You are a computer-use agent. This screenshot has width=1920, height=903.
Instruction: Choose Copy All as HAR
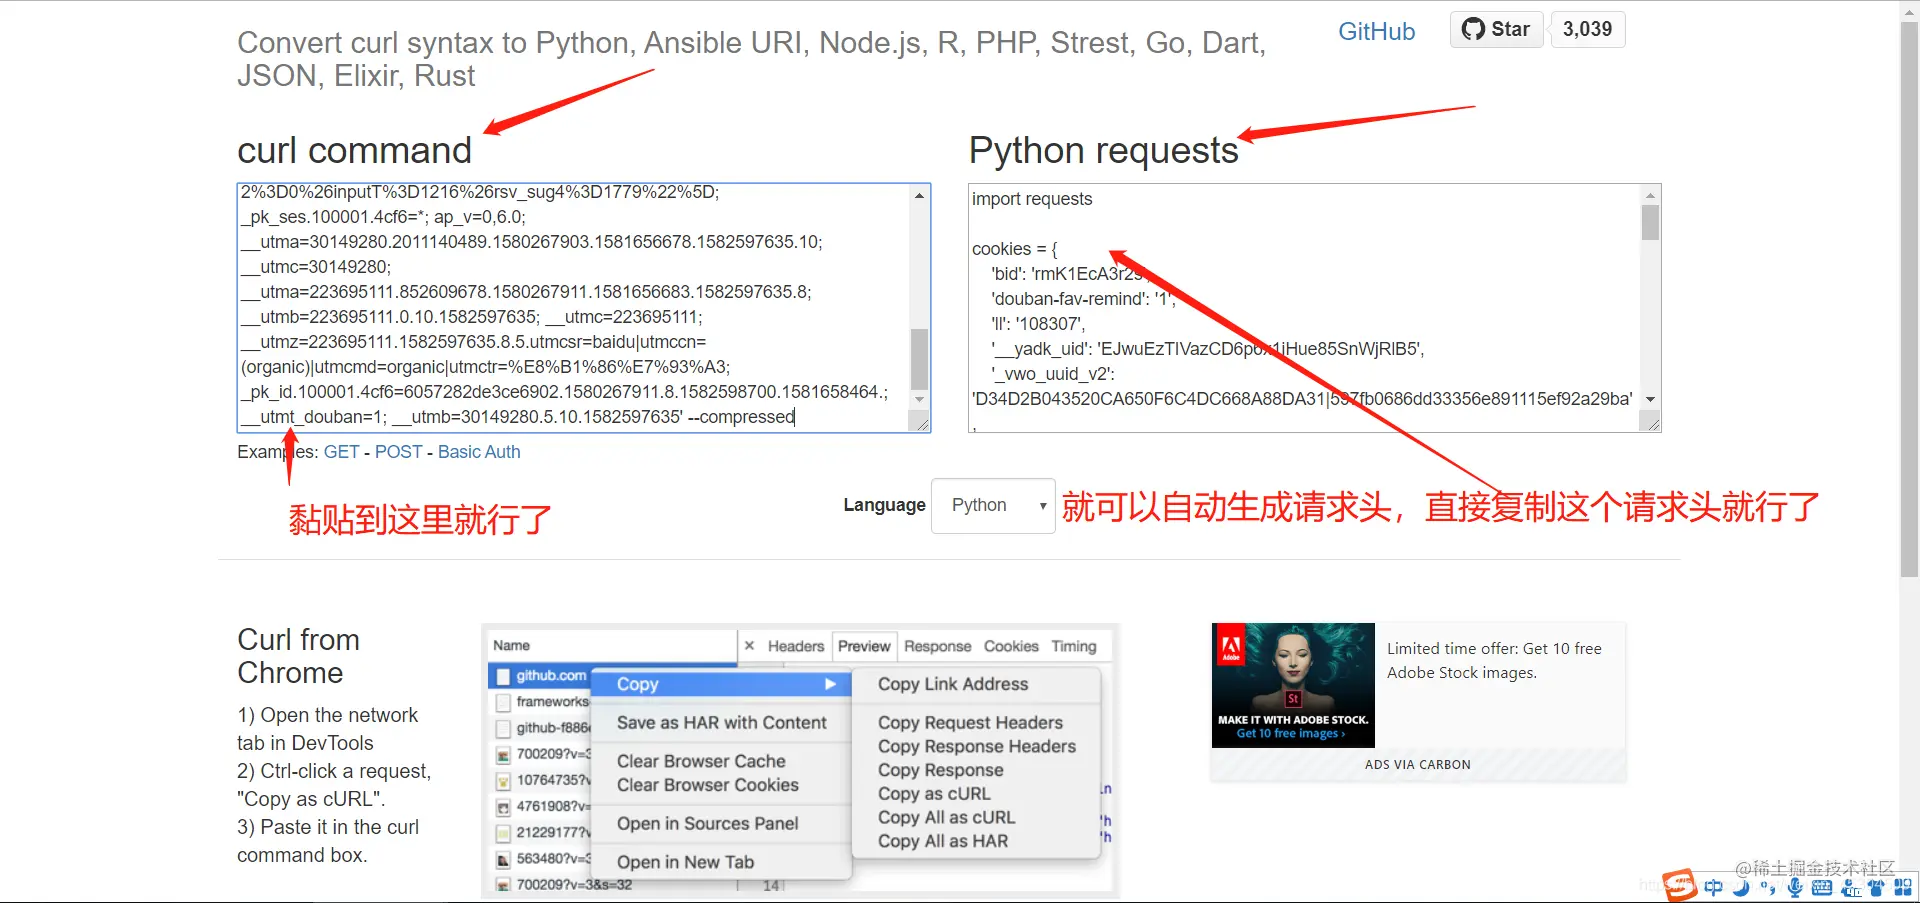point(942,842)
